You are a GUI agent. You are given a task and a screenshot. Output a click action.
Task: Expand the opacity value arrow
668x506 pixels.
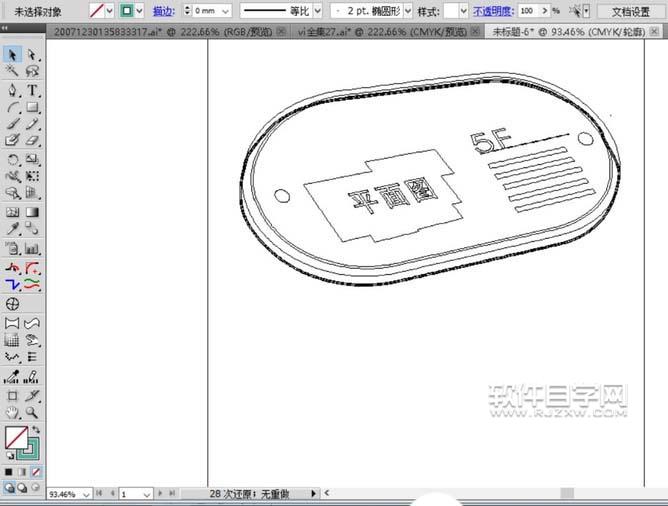pos(545,11)
